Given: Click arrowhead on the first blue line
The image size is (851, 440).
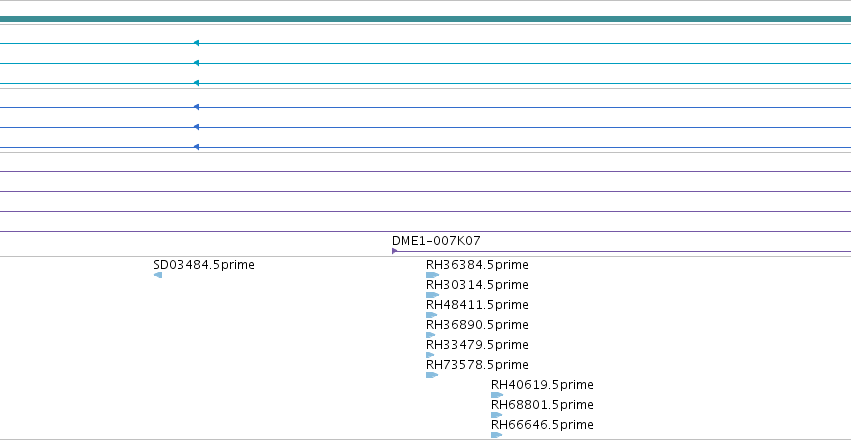Looking at the screenshot, I should tap(196, 107).
